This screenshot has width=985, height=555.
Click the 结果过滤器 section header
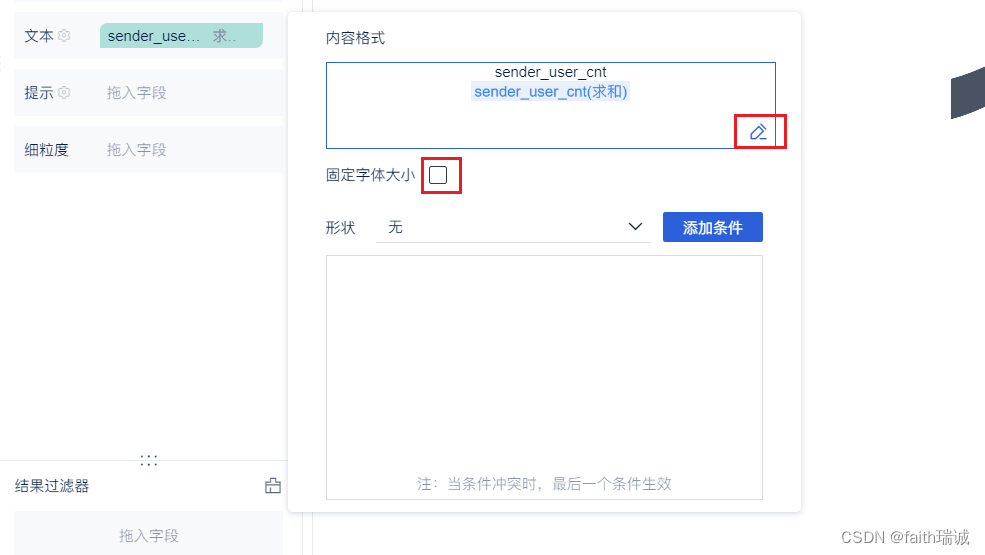coord(52,486)
